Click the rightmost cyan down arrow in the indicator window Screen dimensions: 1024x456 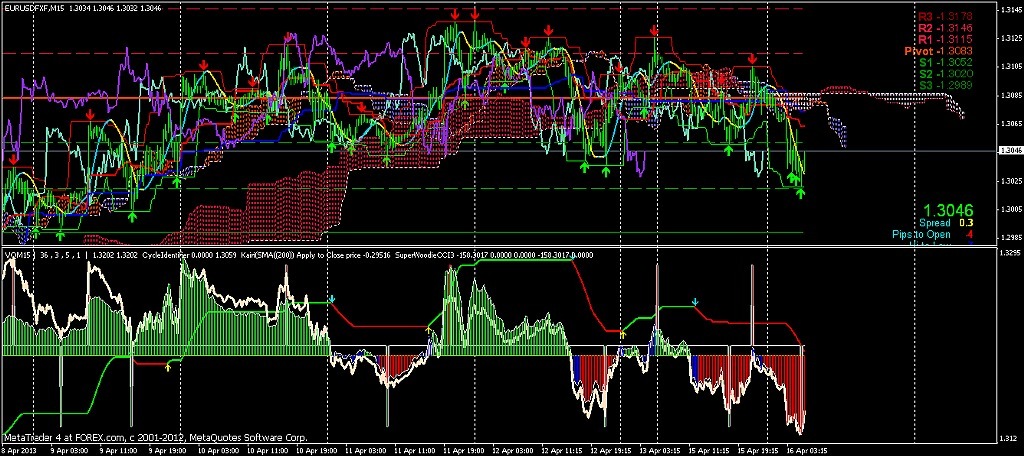(696, 300)
